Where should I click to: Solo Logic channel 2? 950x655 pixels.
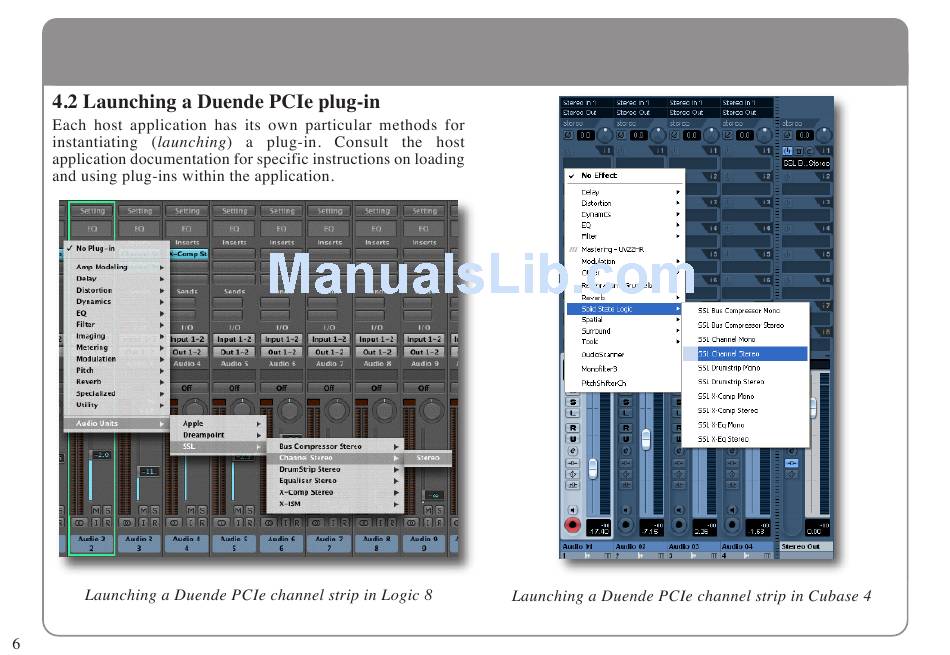point(107,511)
